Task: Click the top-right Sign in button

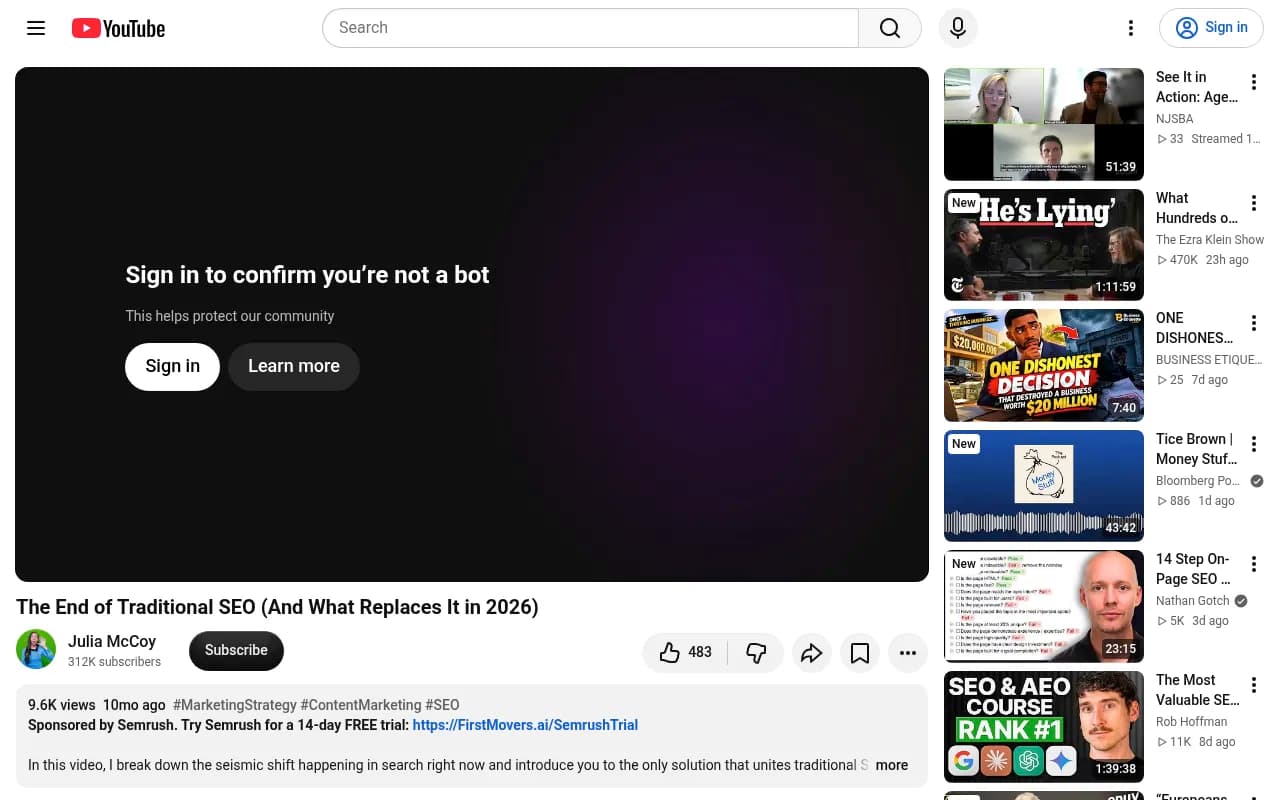Action: tap(1211, 28)
